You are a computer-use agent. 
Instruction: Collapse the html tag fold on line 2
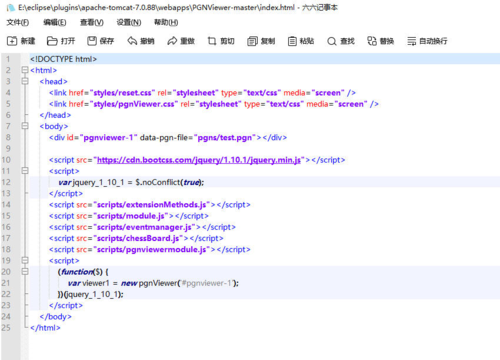[25, 70]
